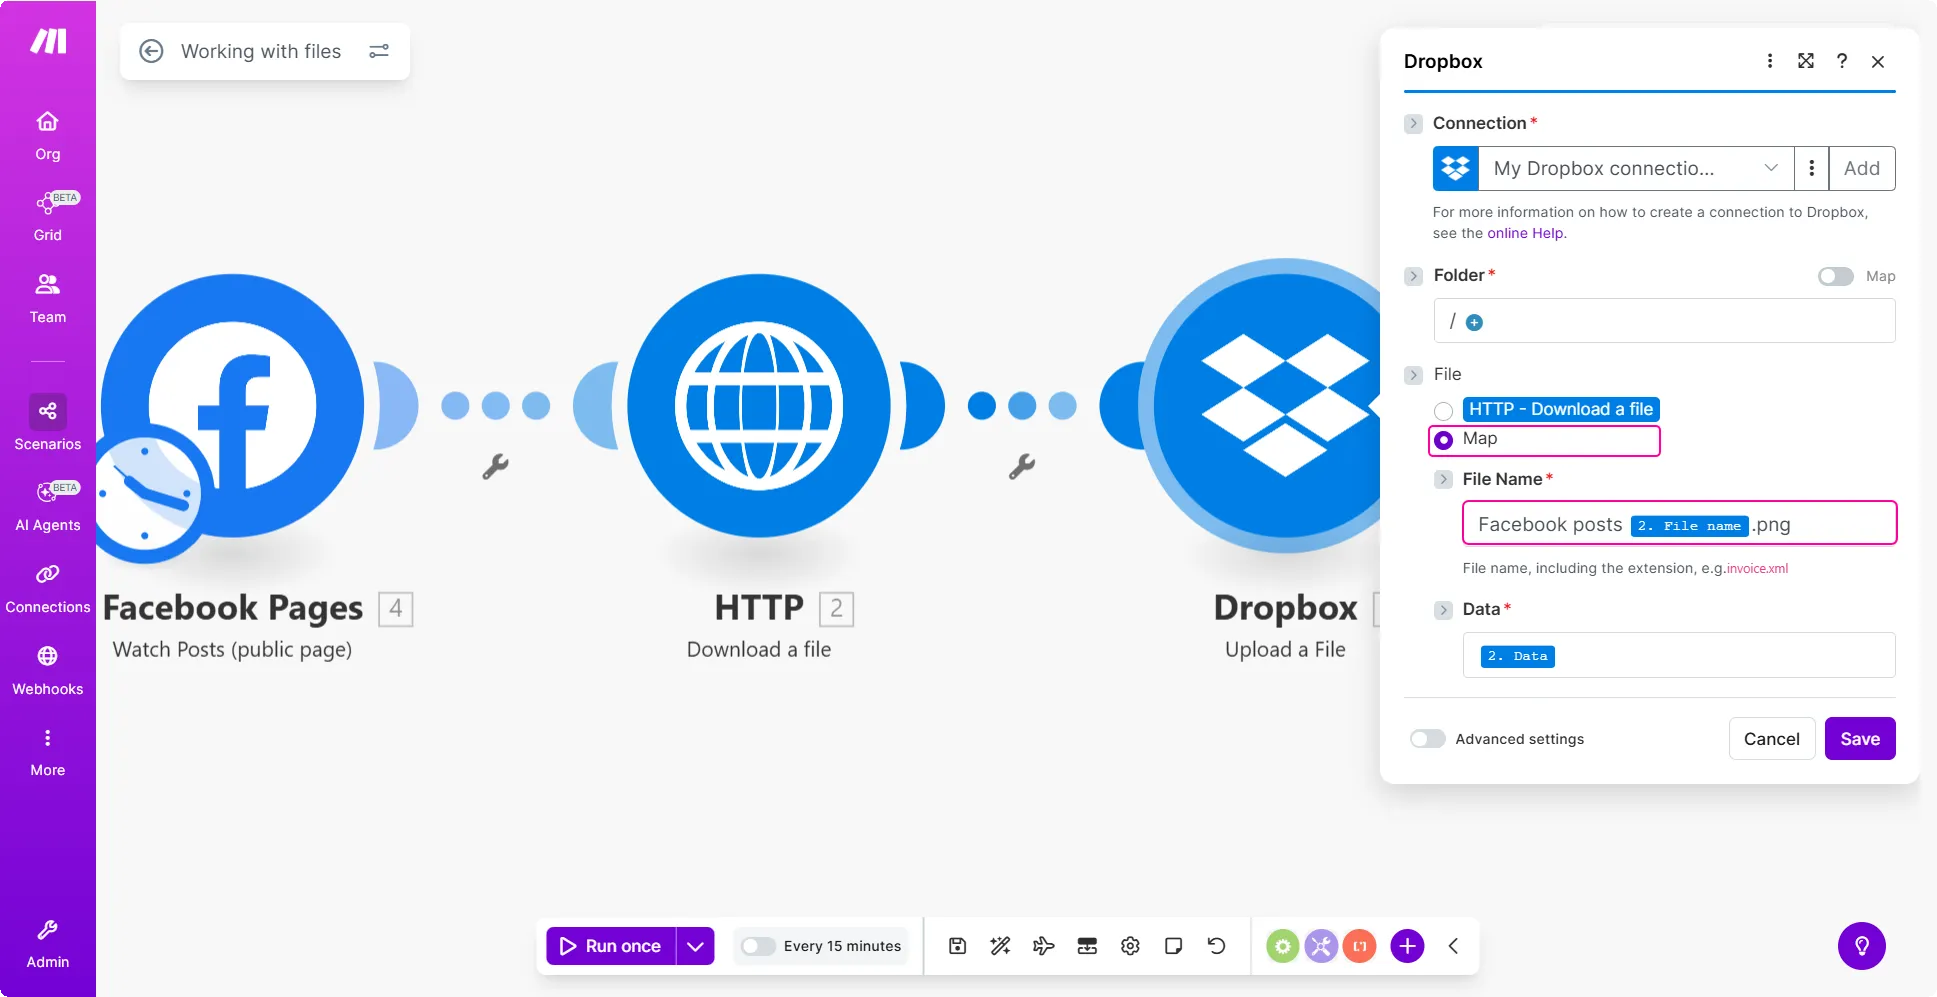Open the My Dropbox connection dropdown
The height and width of the screenshot is (997, 1937).
point(1636,168)
